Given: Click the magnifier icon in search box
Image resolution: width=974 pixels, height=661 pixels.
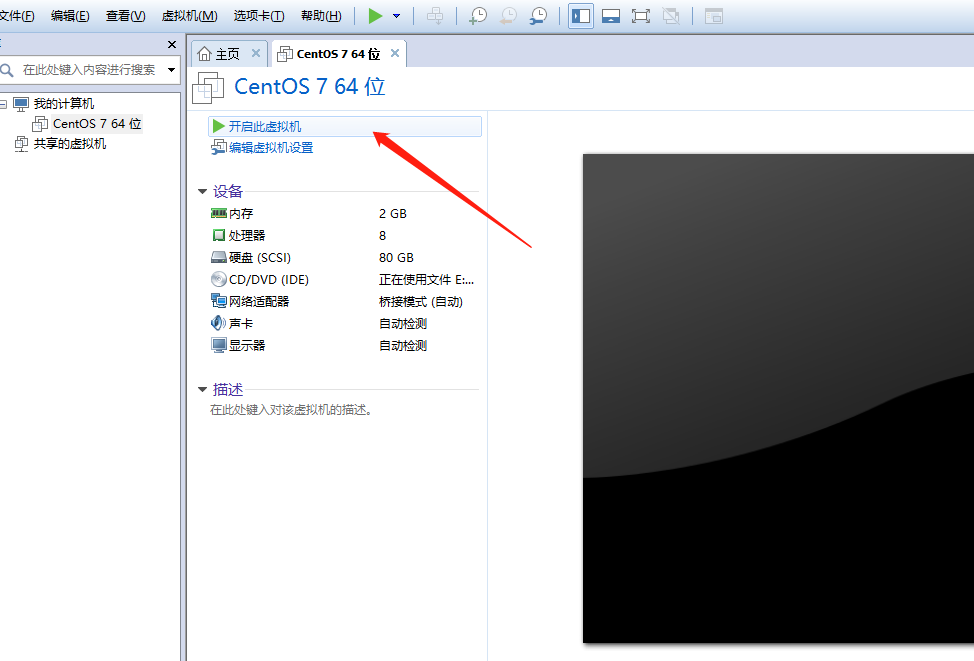Looking at the screenshot, I should 7,70.
